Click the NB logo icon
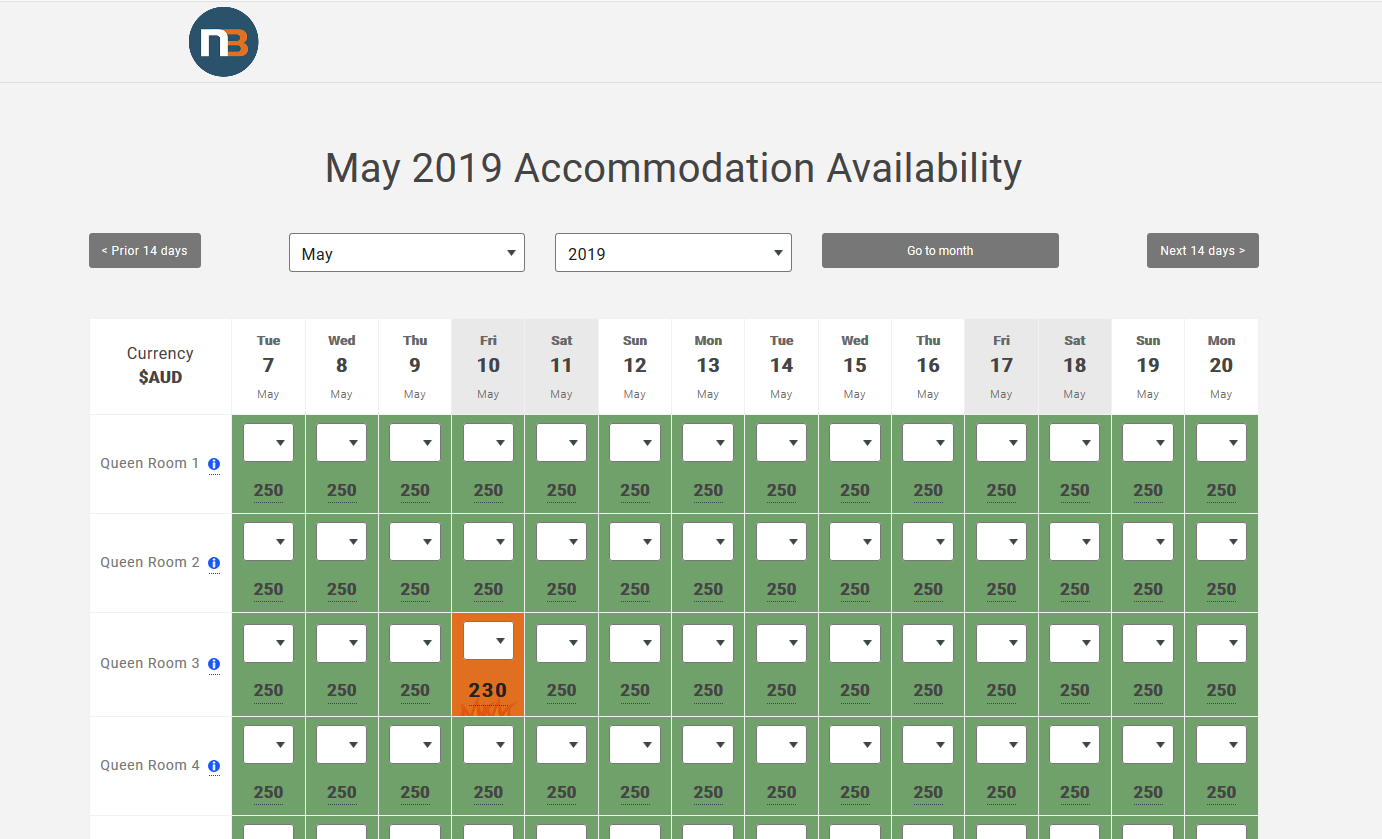This screenshot has height=839, width=1382. (224, 42)
